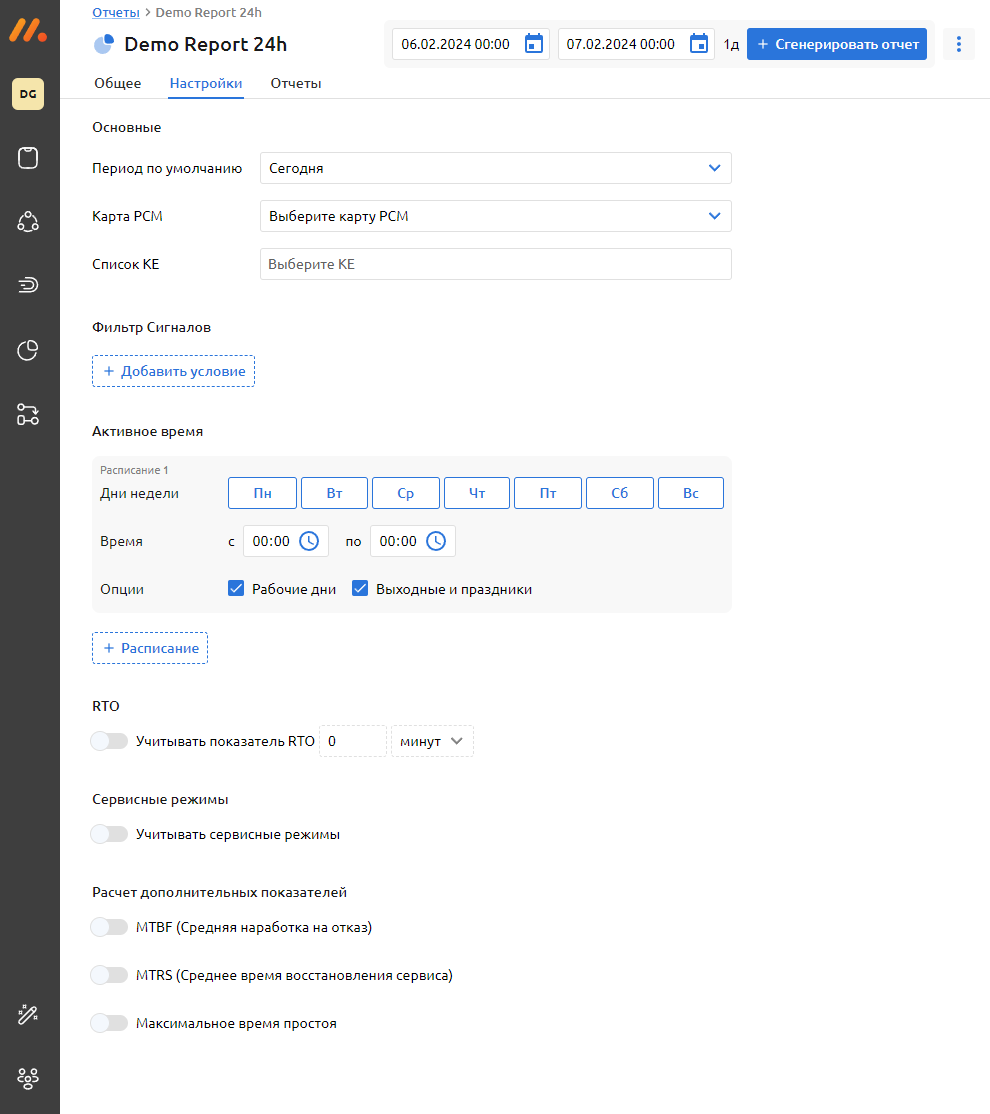Screen dimensions: 990x1114
Task: Click the Список КЕ input field
Action: pos(495,264)
